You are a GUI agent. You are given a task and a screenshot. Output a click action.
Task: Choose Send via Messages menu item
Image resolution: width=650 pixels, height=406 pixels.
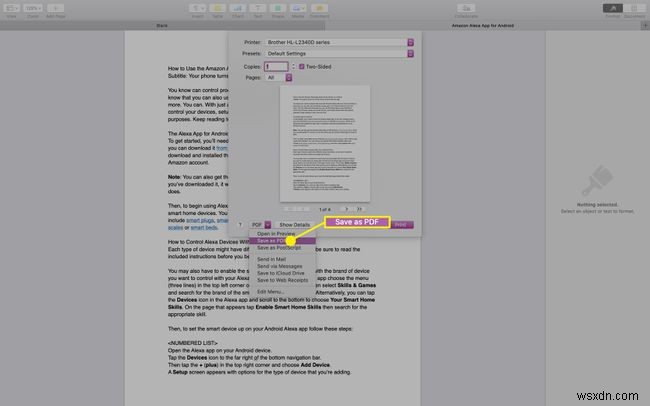(282, 266)
